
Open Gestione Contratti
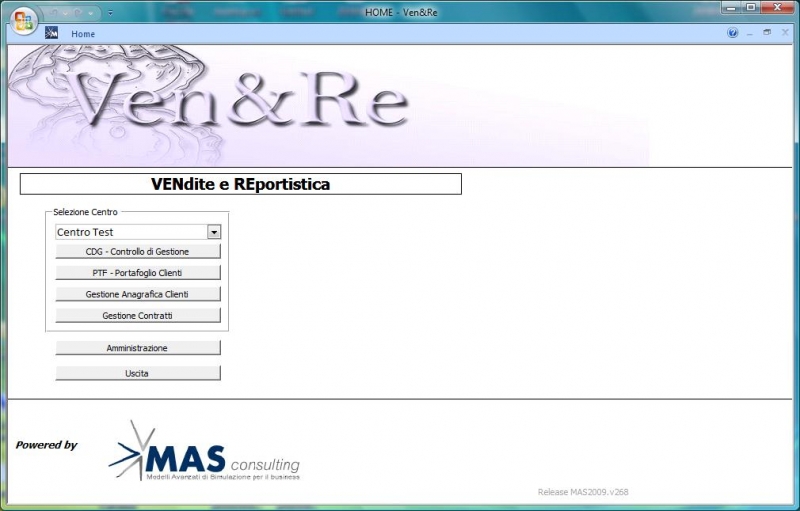138,316
